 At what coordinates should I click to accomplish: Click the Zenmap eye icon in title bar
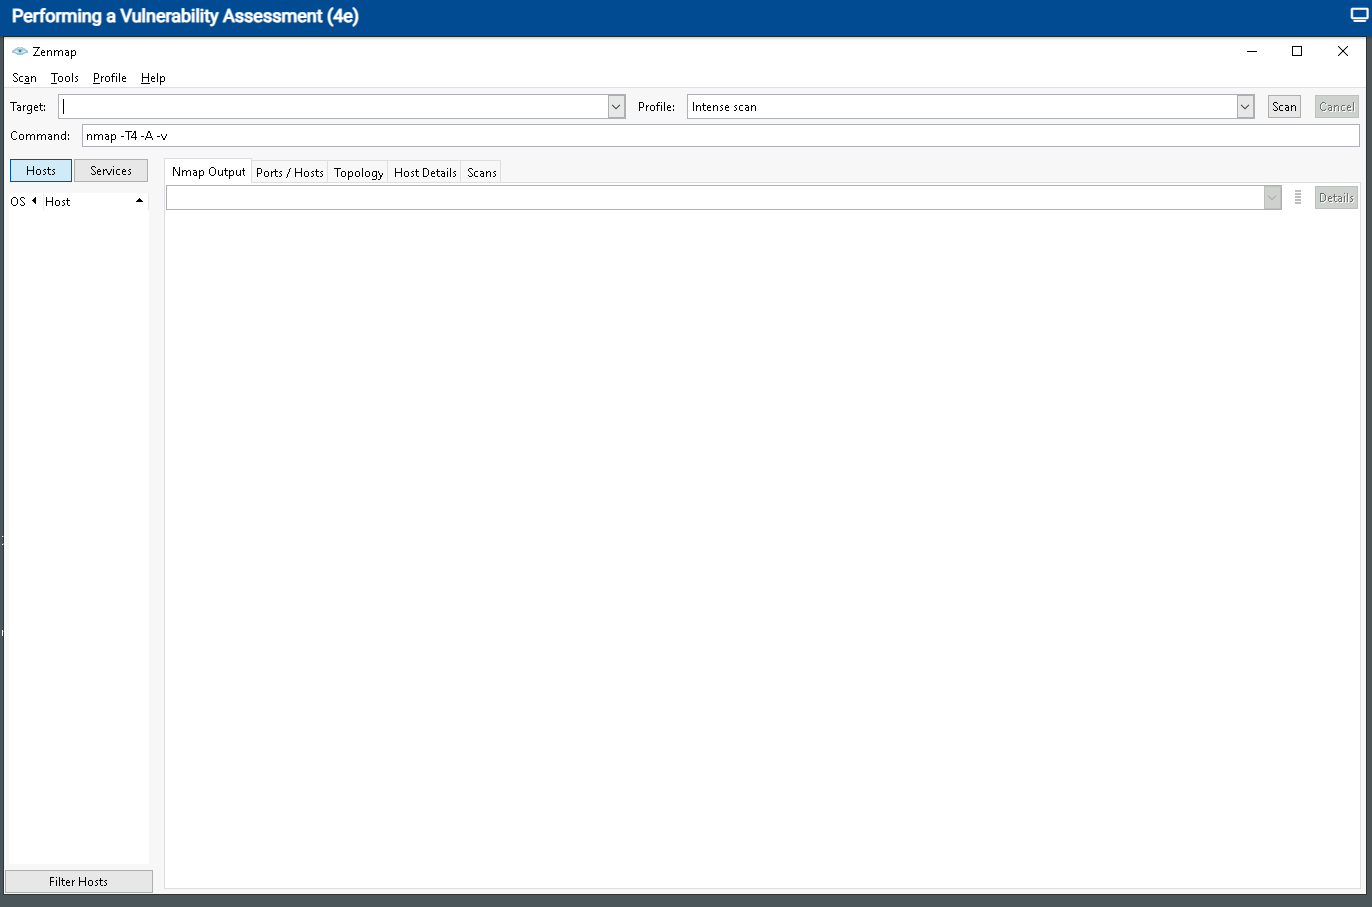[19, 51]
